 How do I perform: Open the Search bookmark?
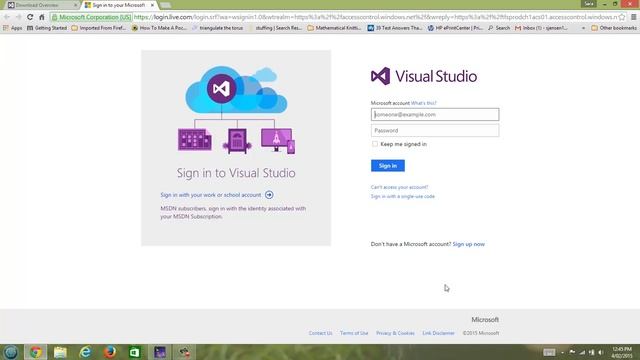point(499,28)
